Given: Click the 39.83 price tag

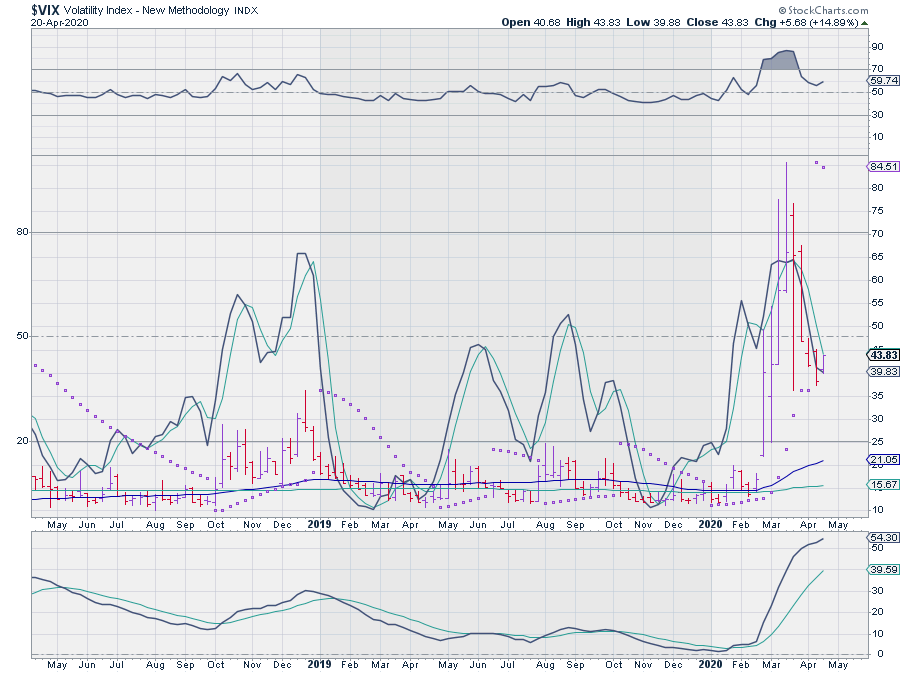Looking at the screenshot, I should pyautogui.click(x=882, y=371).
